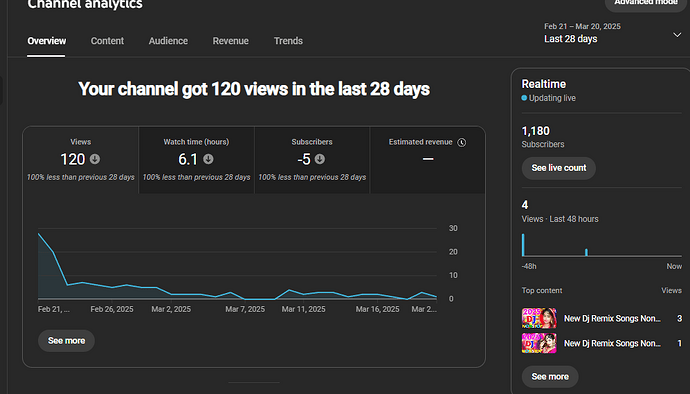
Task: Click the 1,180 subscribers count
Action: (536, 131)
